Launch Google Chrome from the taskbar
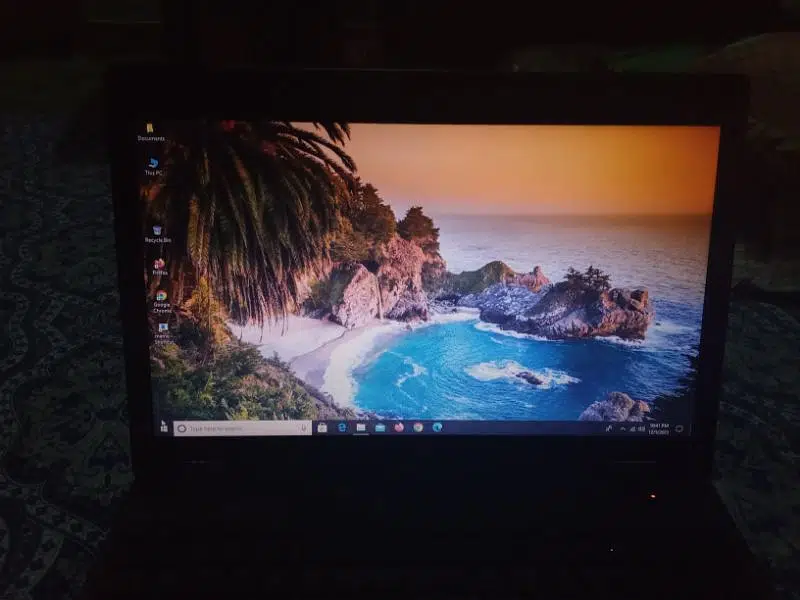Image resolution: width=800 pixels, height=600 pixels. 418,428
